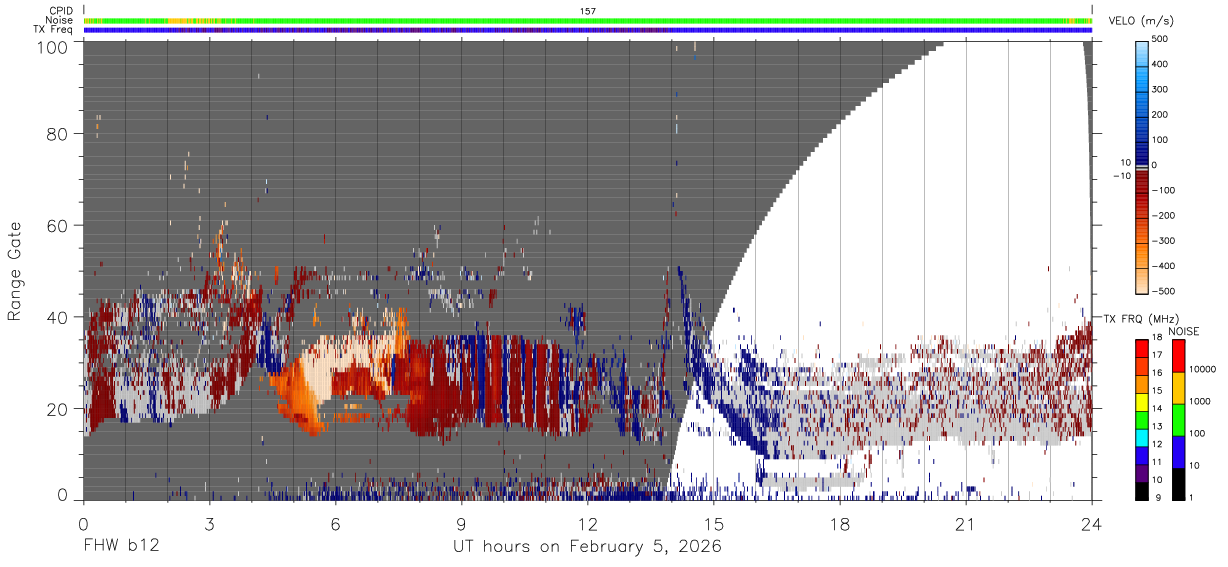1228x567 pixels.
Task: Click the 'TX Freq' row label
Action: [54, 29]
